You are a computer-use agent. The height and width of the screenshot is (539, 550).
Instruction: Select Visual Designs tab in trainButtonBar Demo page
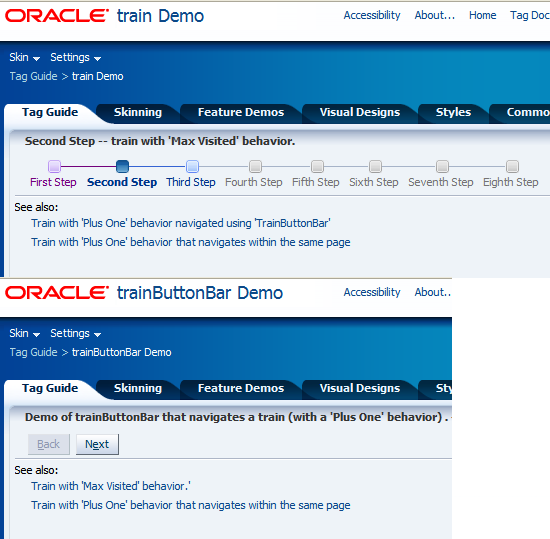(x=360, y=389)
